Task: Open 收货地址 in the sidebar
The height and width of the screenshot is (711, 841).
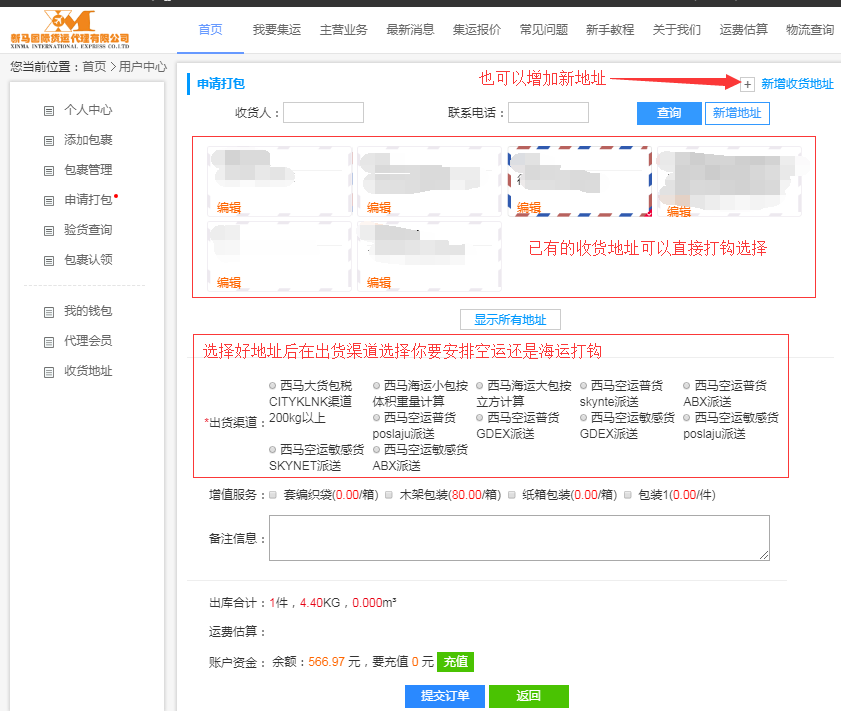Action: 88,371
